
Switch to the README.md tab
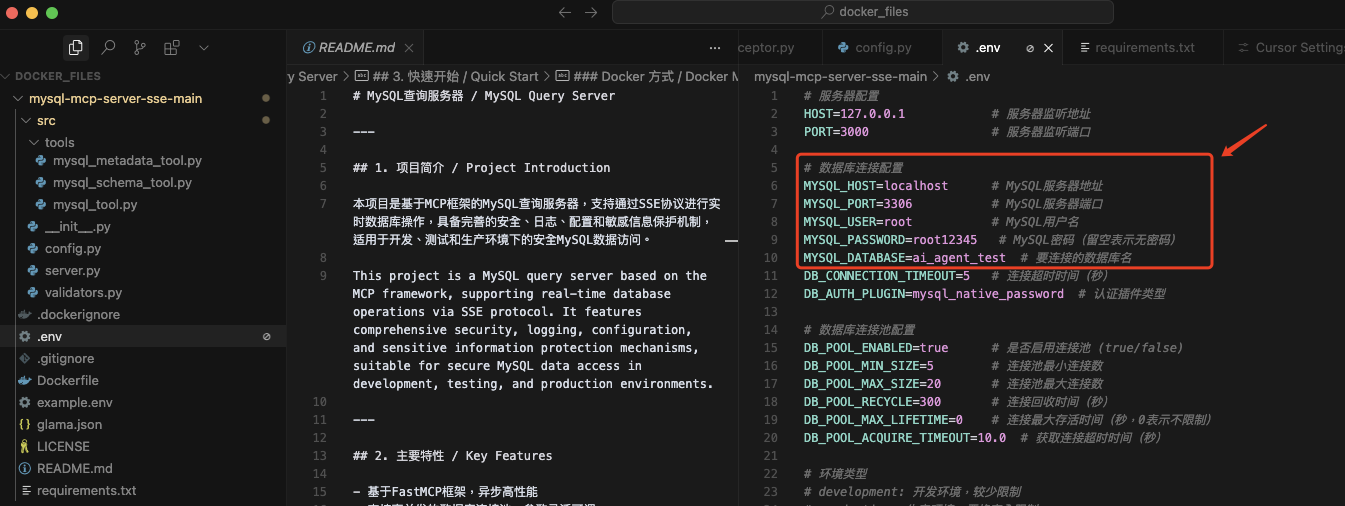tap(356, 47)
